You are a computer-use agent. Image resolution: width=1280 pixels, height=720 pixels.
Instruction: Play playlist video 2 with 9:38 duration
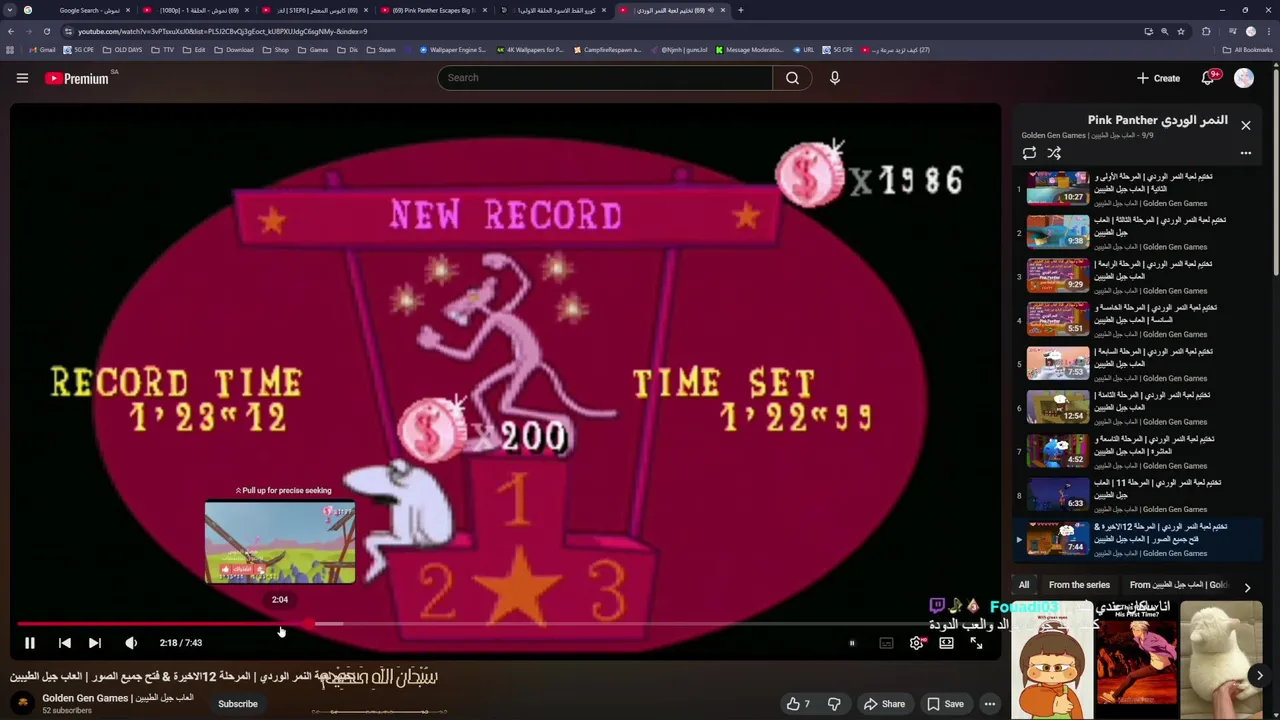tap(1138, 232)
